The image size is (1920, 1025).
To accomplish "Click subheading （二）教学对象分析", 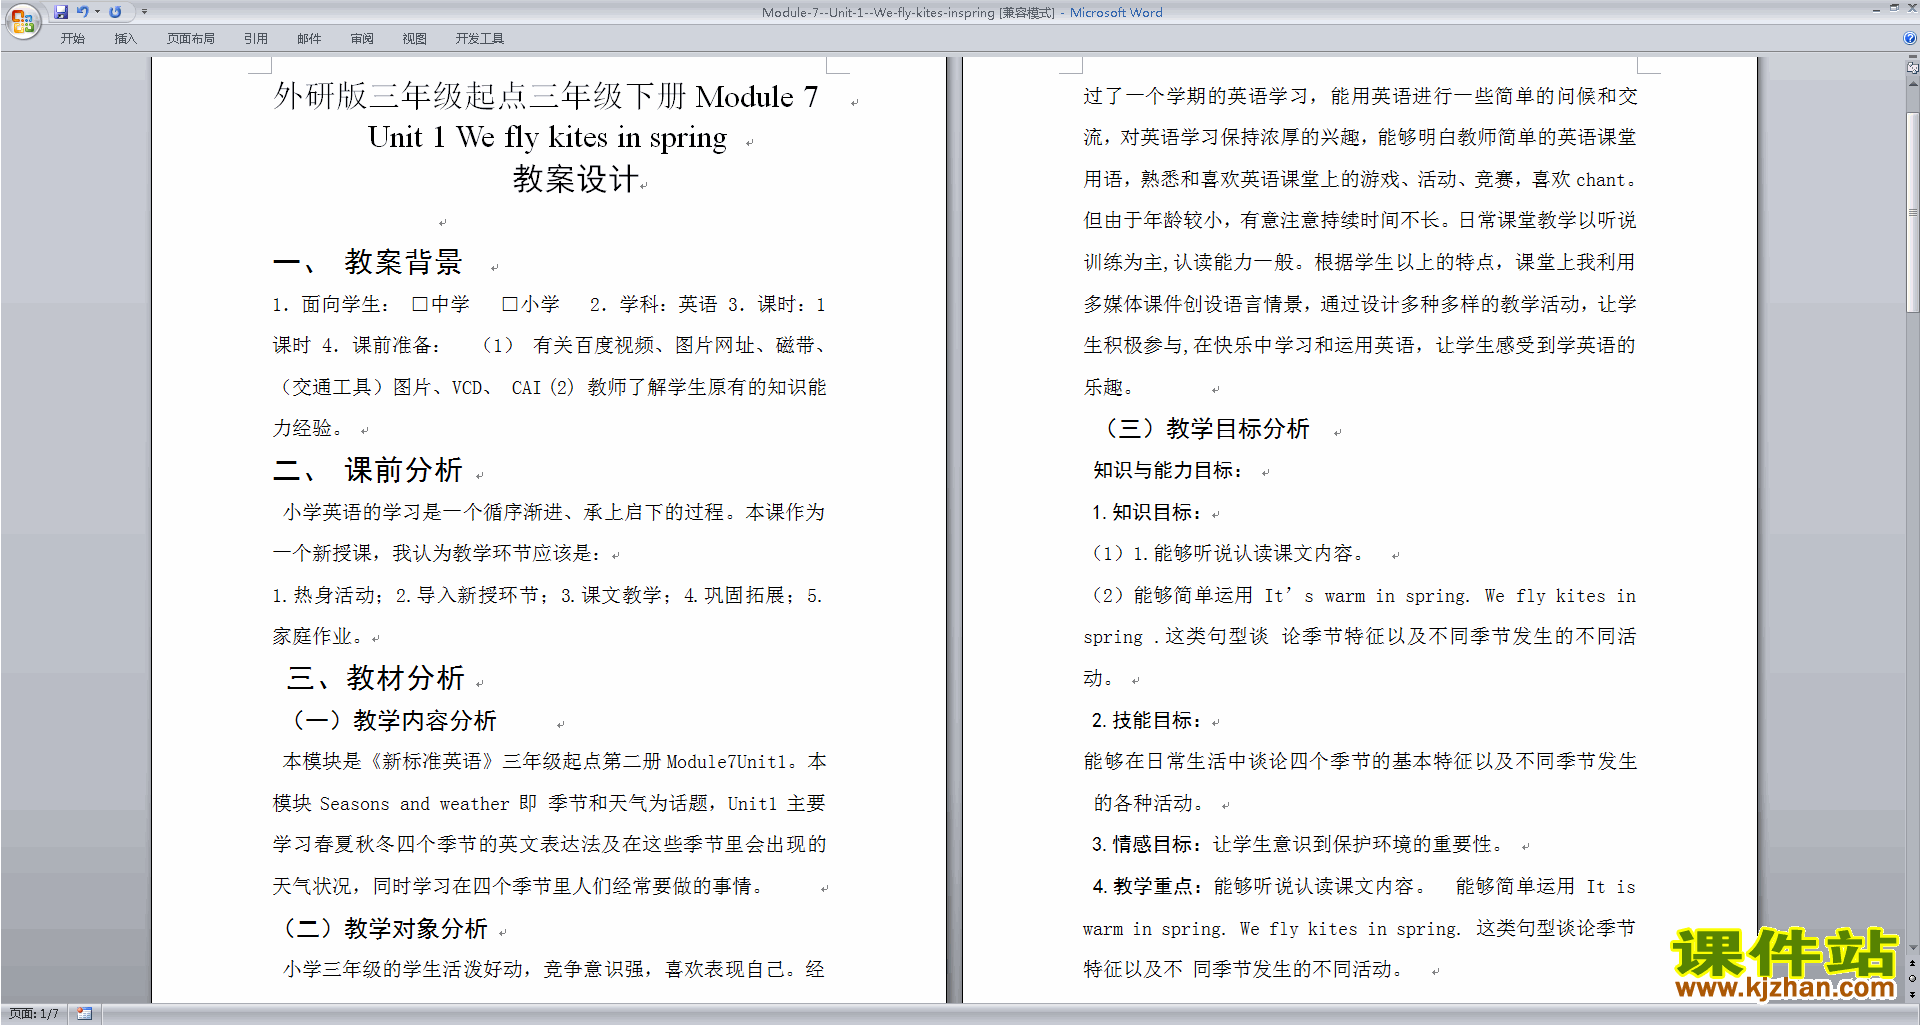I will [383, 929].
